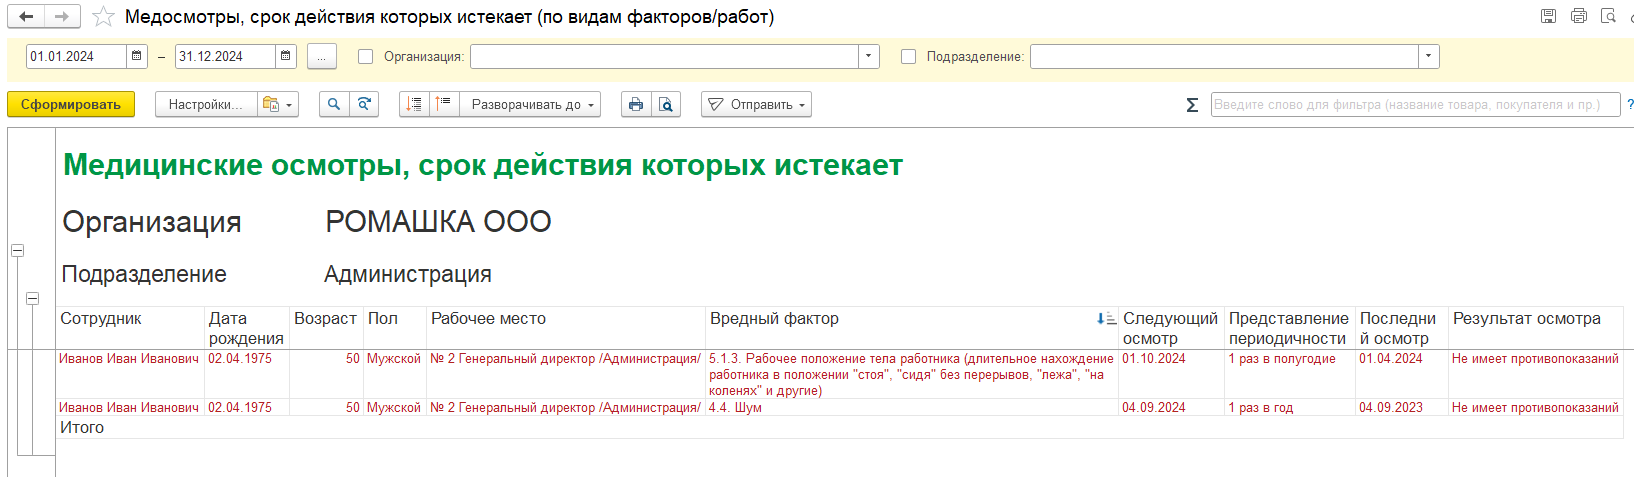This screenshot has height=477, width=1634.
Task: Click the Подразделение input field
Action: pyautogui.click(x=1224, y=56)
